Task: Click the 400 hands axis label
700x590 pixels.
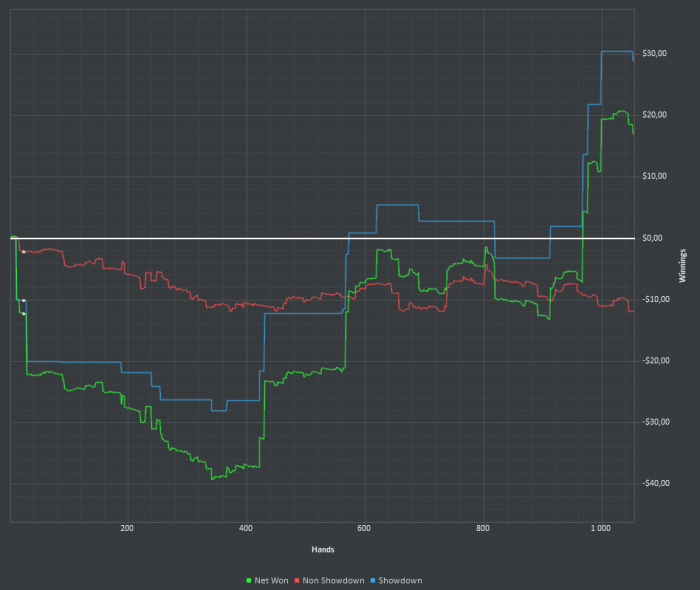Action: point(246,528)
